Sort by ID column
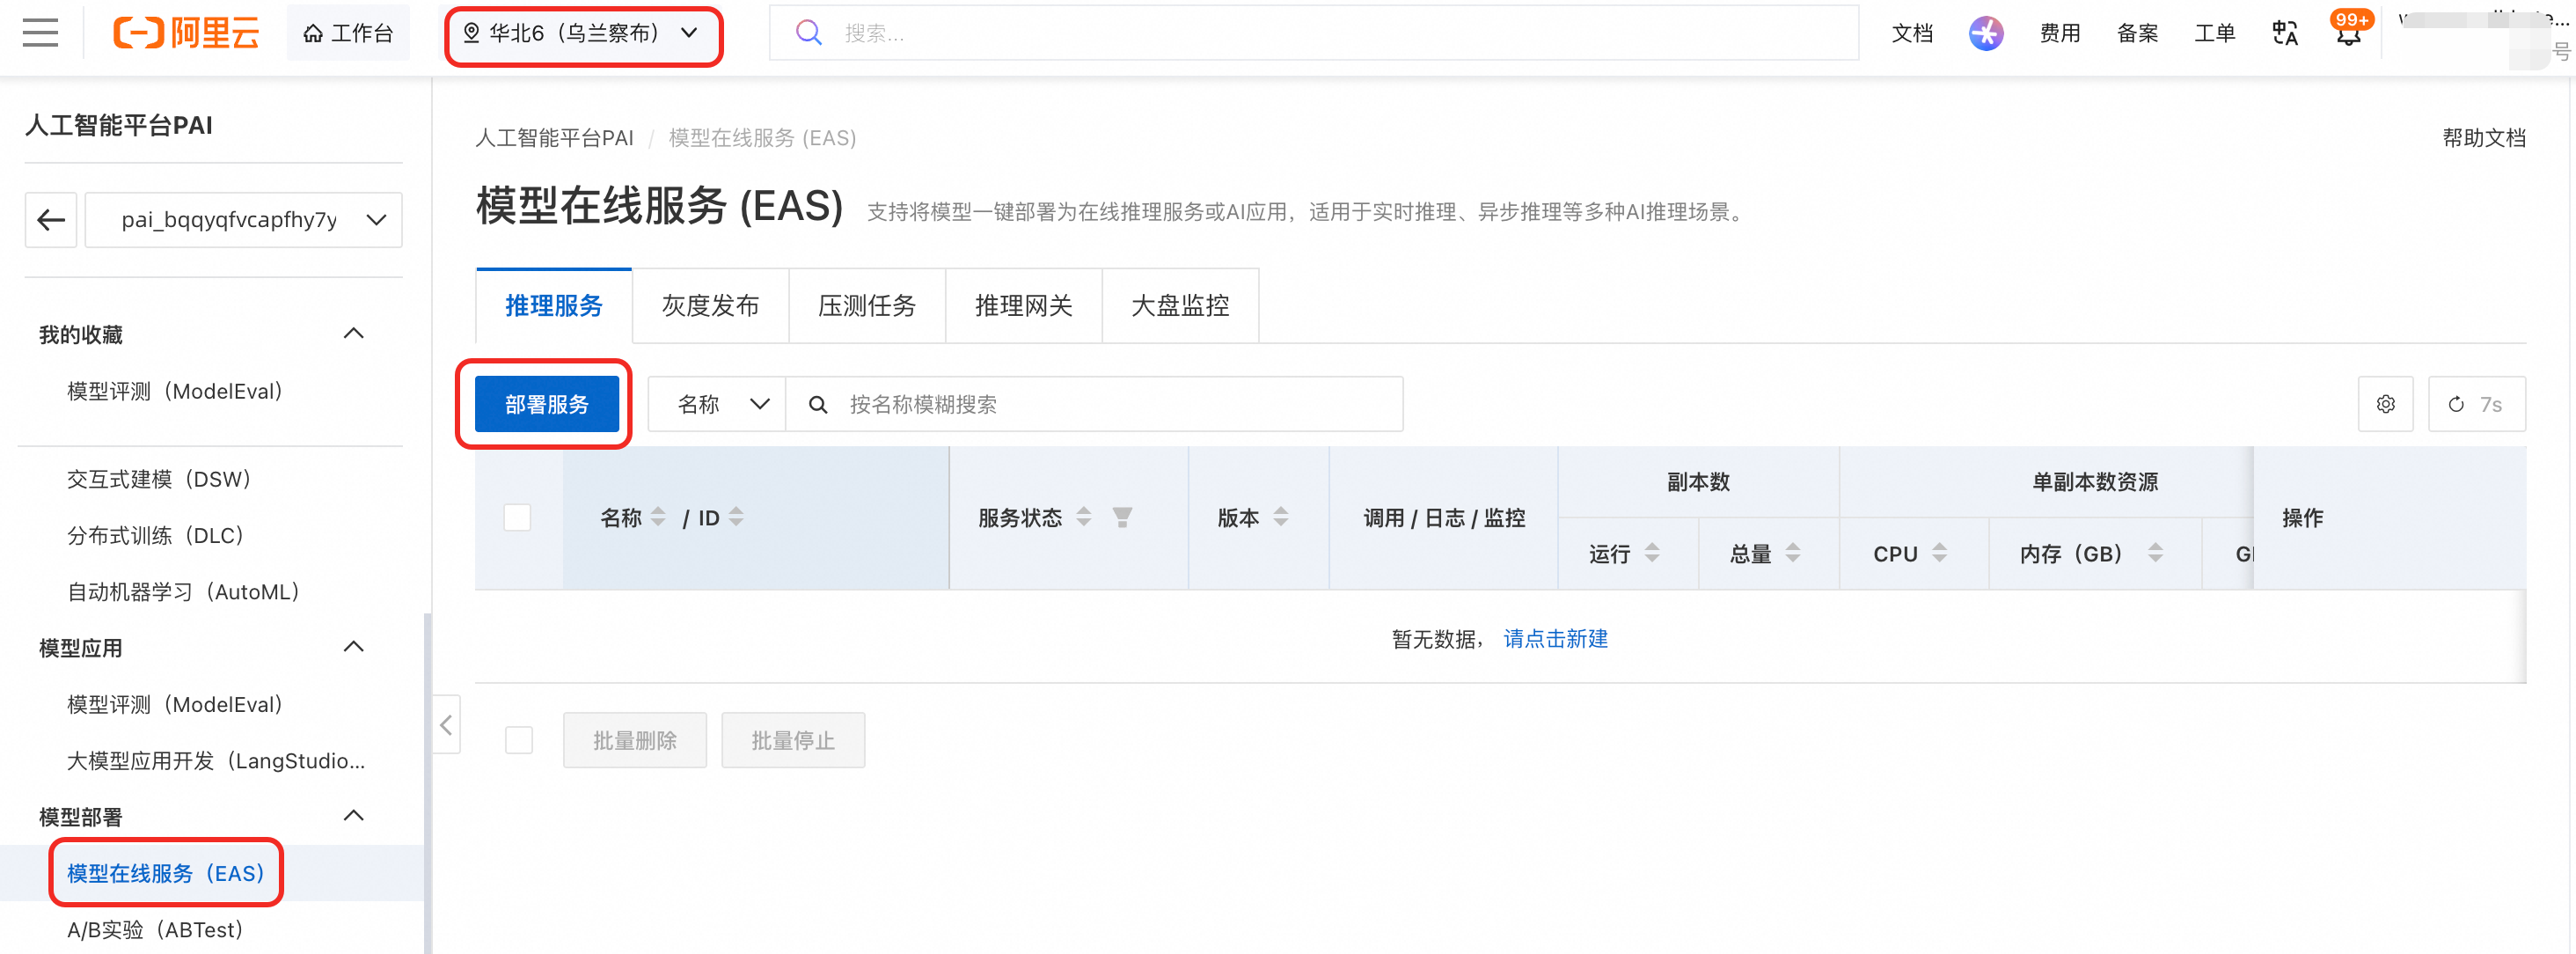 (x=736, y=517)
